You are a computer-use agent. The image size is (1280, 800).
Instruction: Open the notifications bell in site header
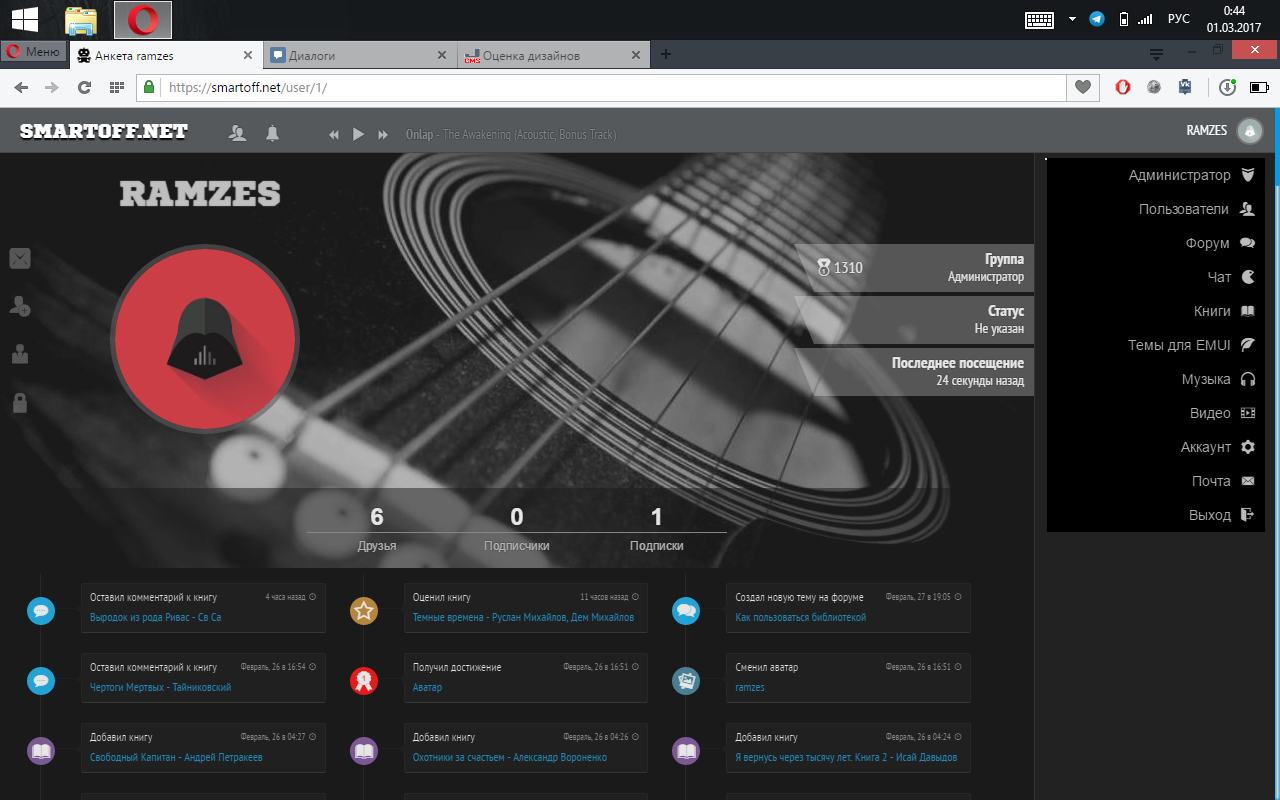(272, 133)
